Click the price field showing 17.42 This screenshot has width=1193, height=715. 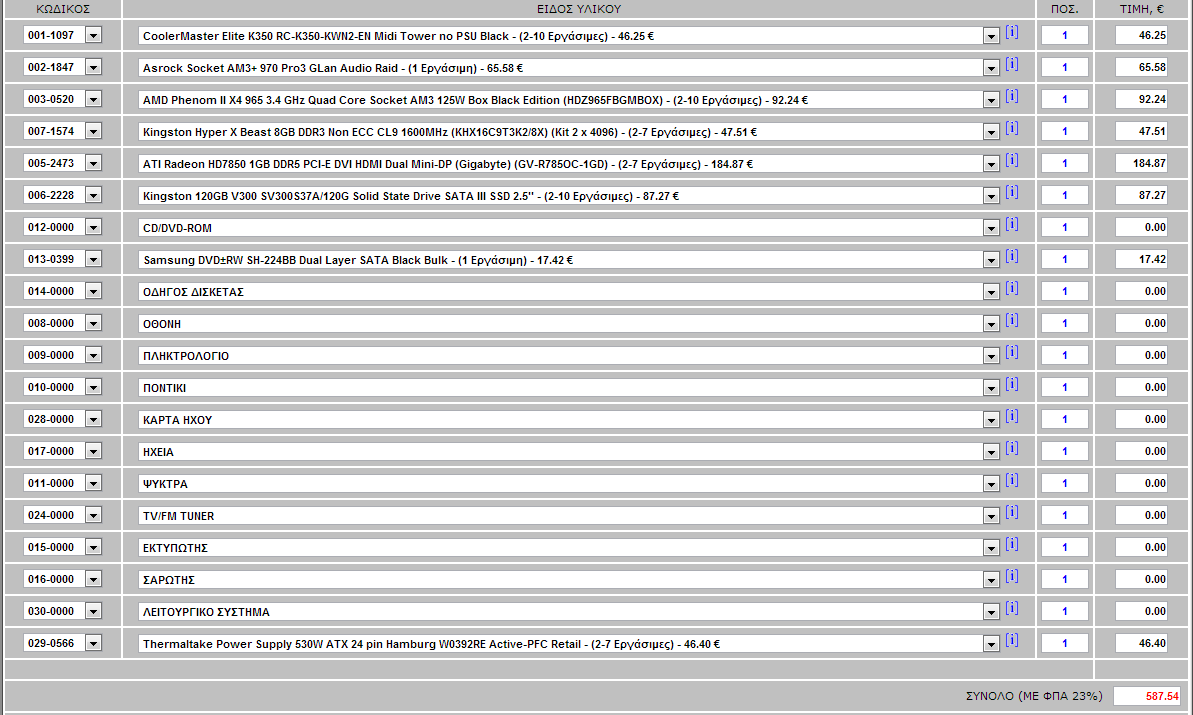pyautogui.click(x=1141, y=259)
